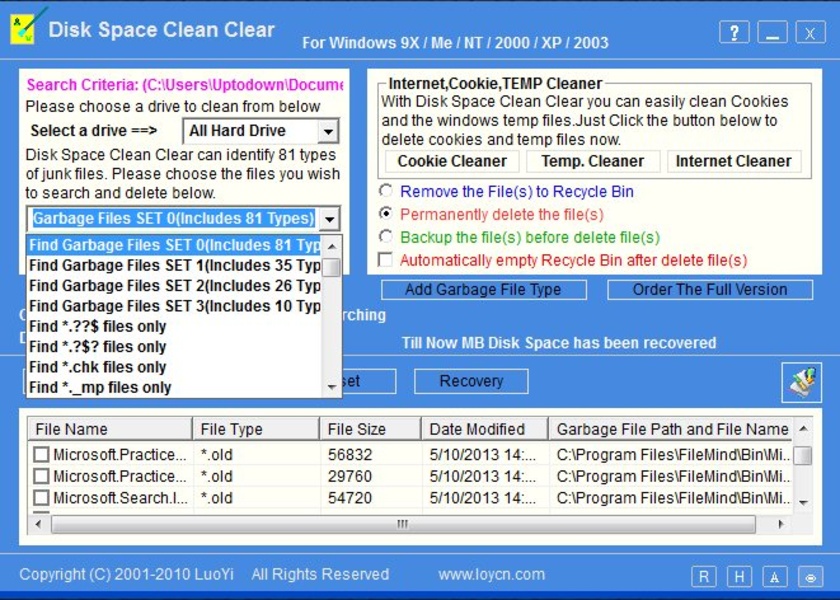Click results table vertical scroll down arrow
Viewport: 840px width, 600px height.
click(803, 502)
